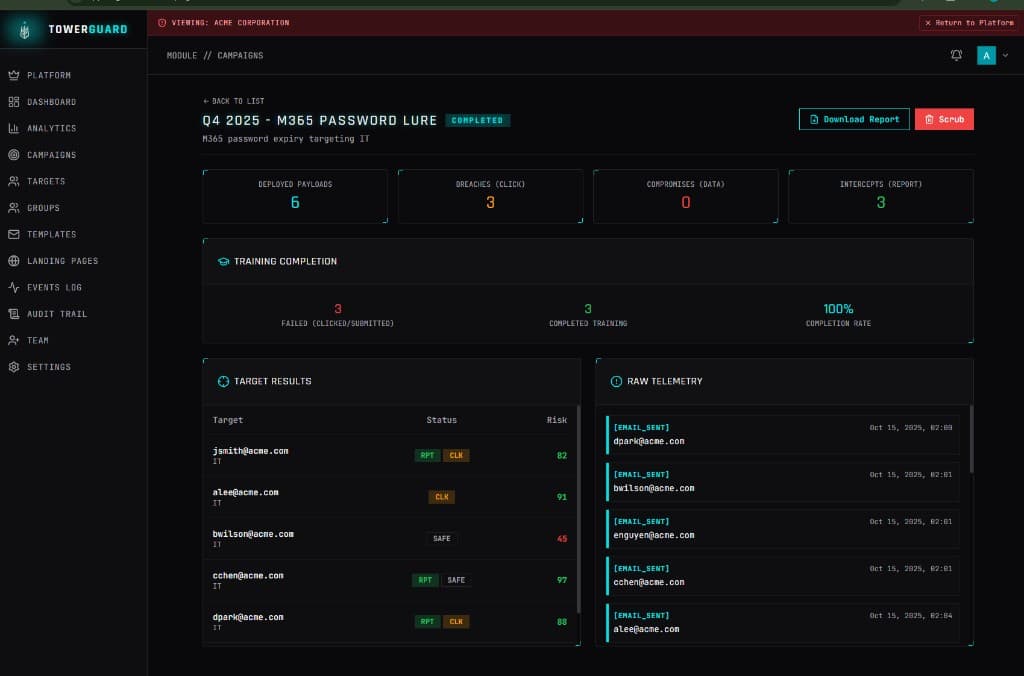The width and height of the screenshot is (1024, 676).
Task: Click the Download Report button
Action: click(x=853, y=119)
